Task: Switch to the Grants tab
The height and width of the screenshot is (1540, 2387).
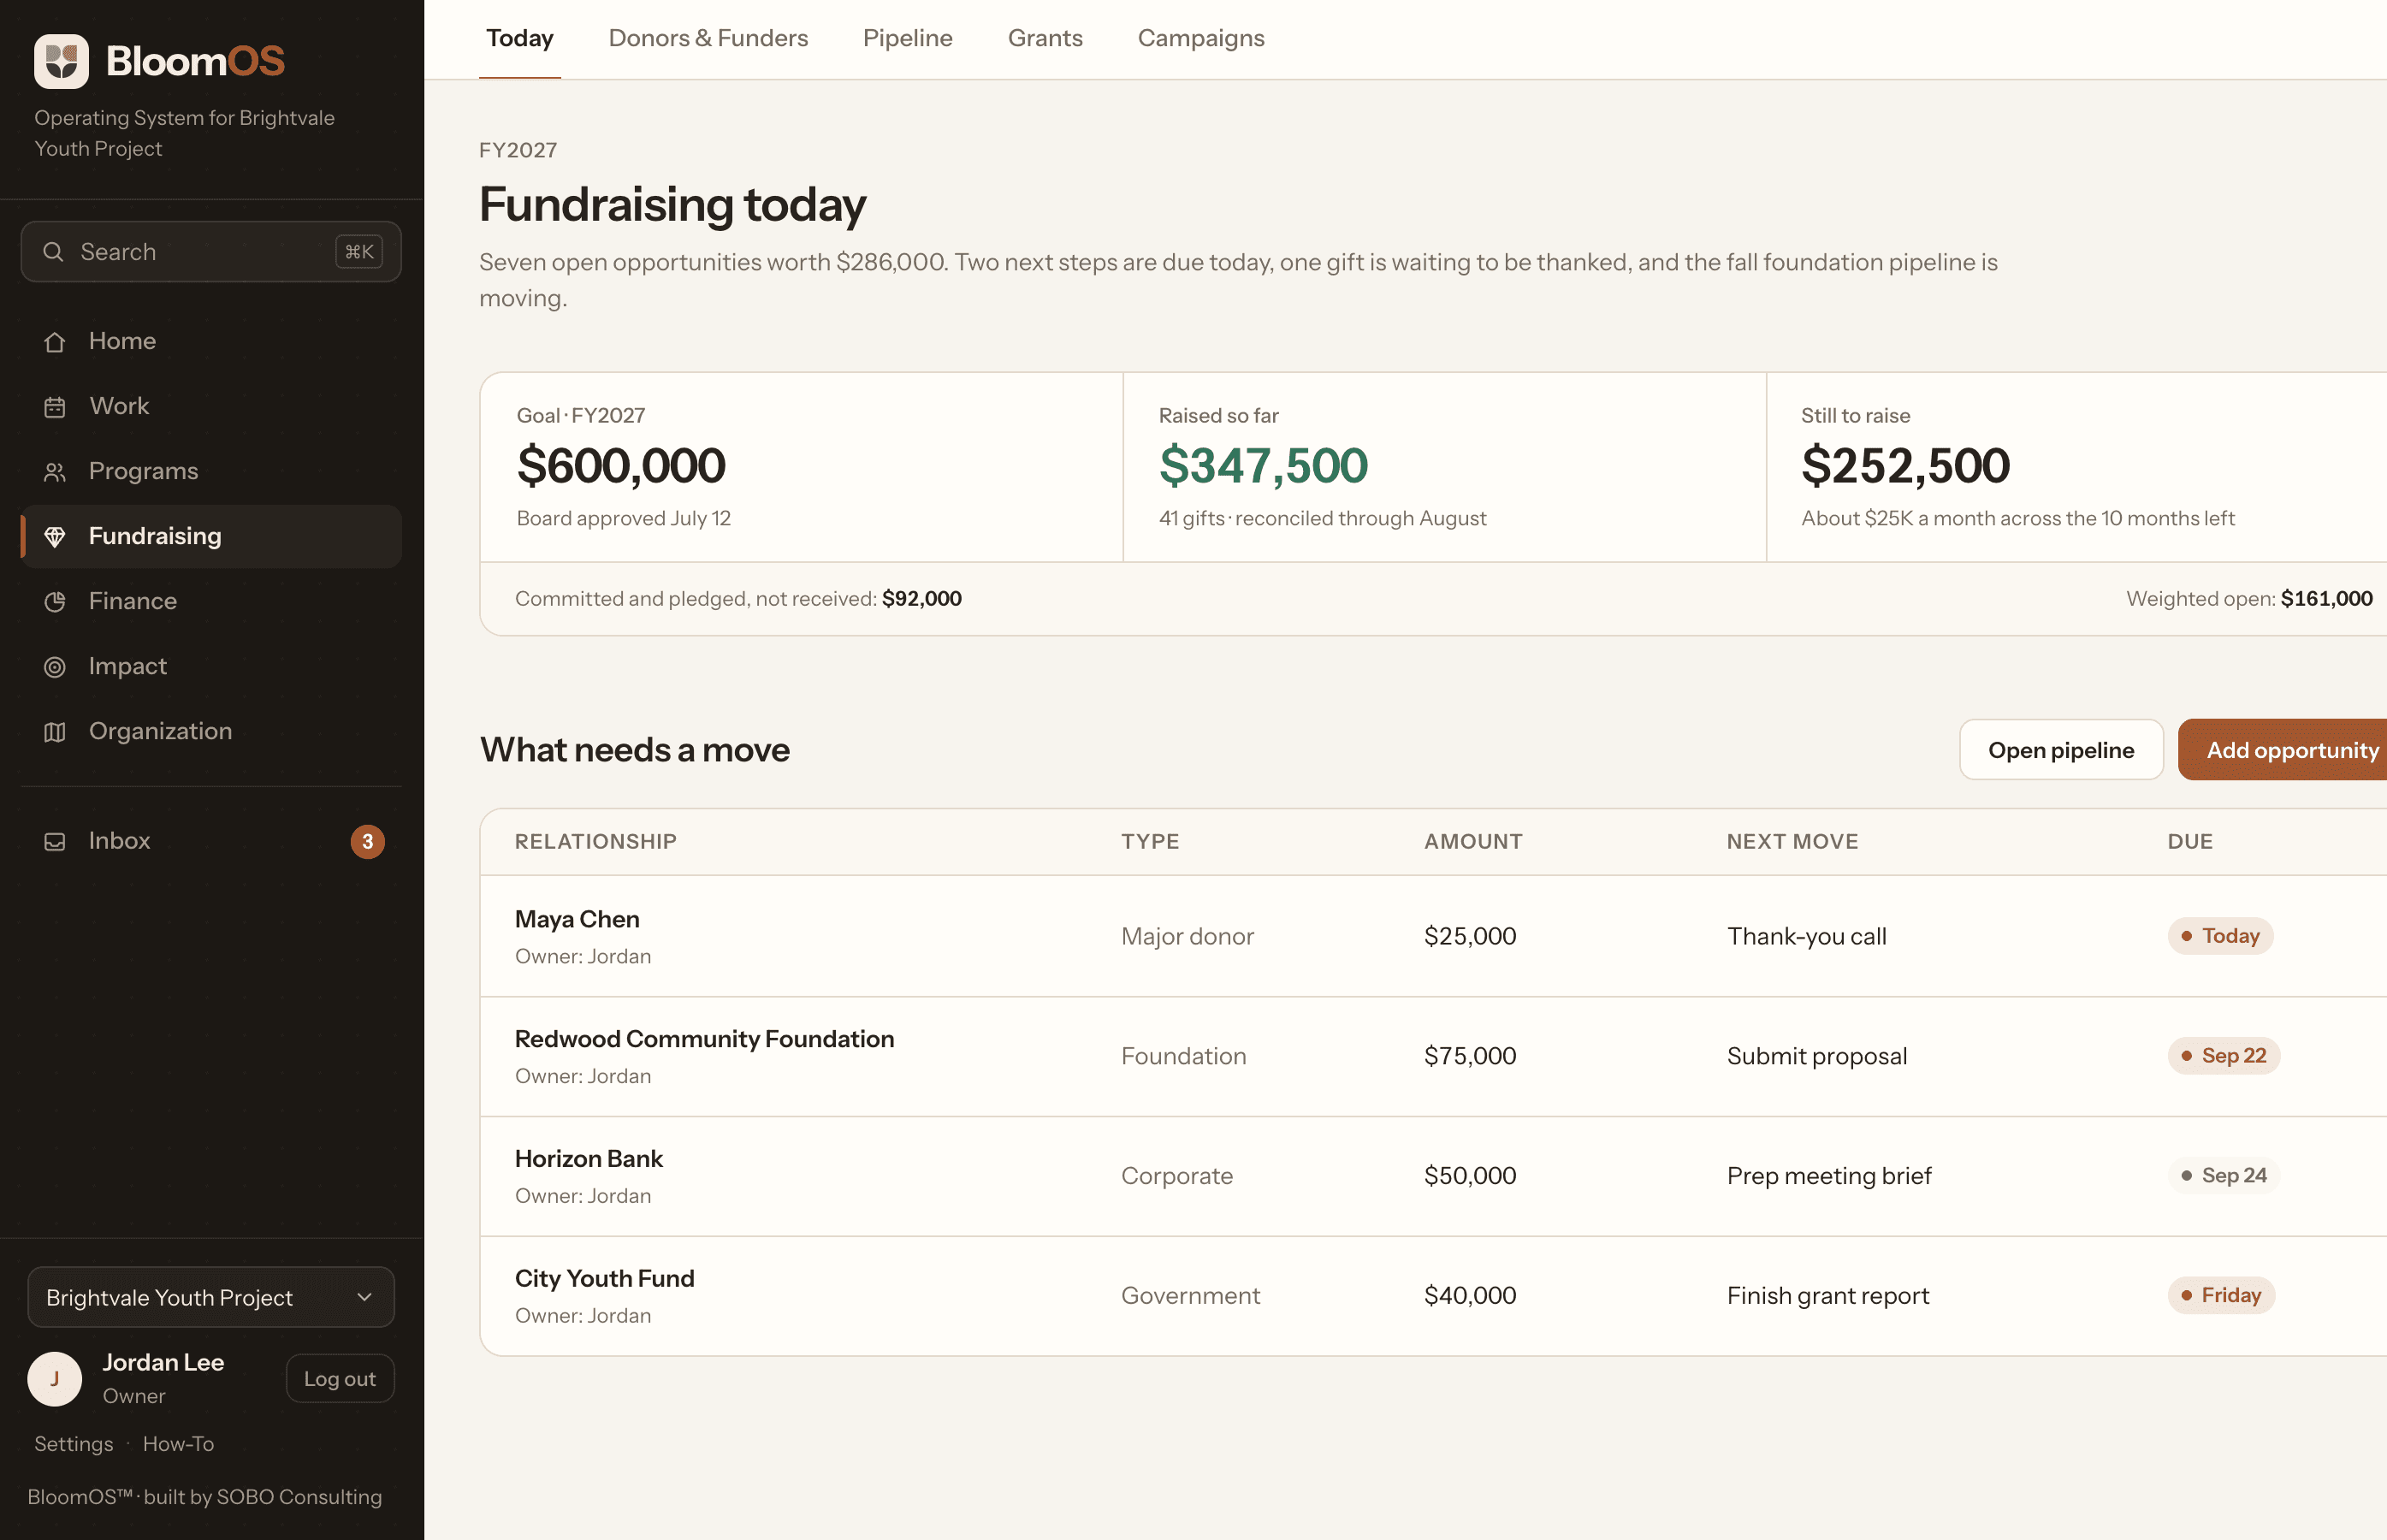Action: click(x=1045, y=38)
